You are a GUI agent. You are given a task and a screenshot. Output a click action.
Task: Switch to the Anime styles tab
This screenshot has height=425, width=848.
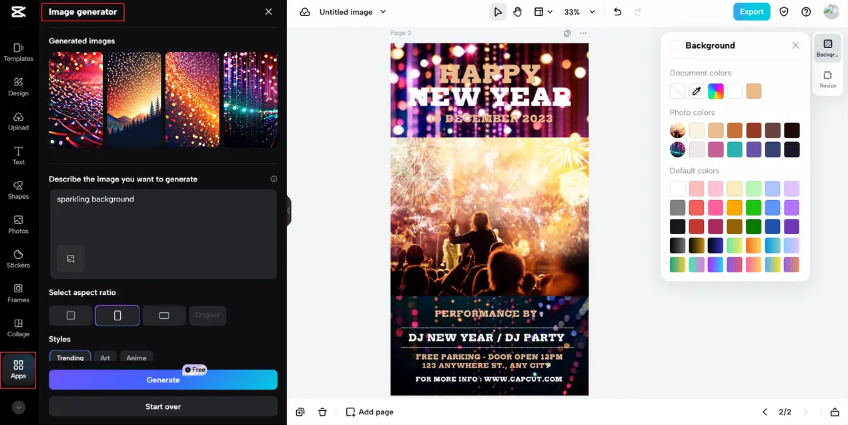click(136, 357)
